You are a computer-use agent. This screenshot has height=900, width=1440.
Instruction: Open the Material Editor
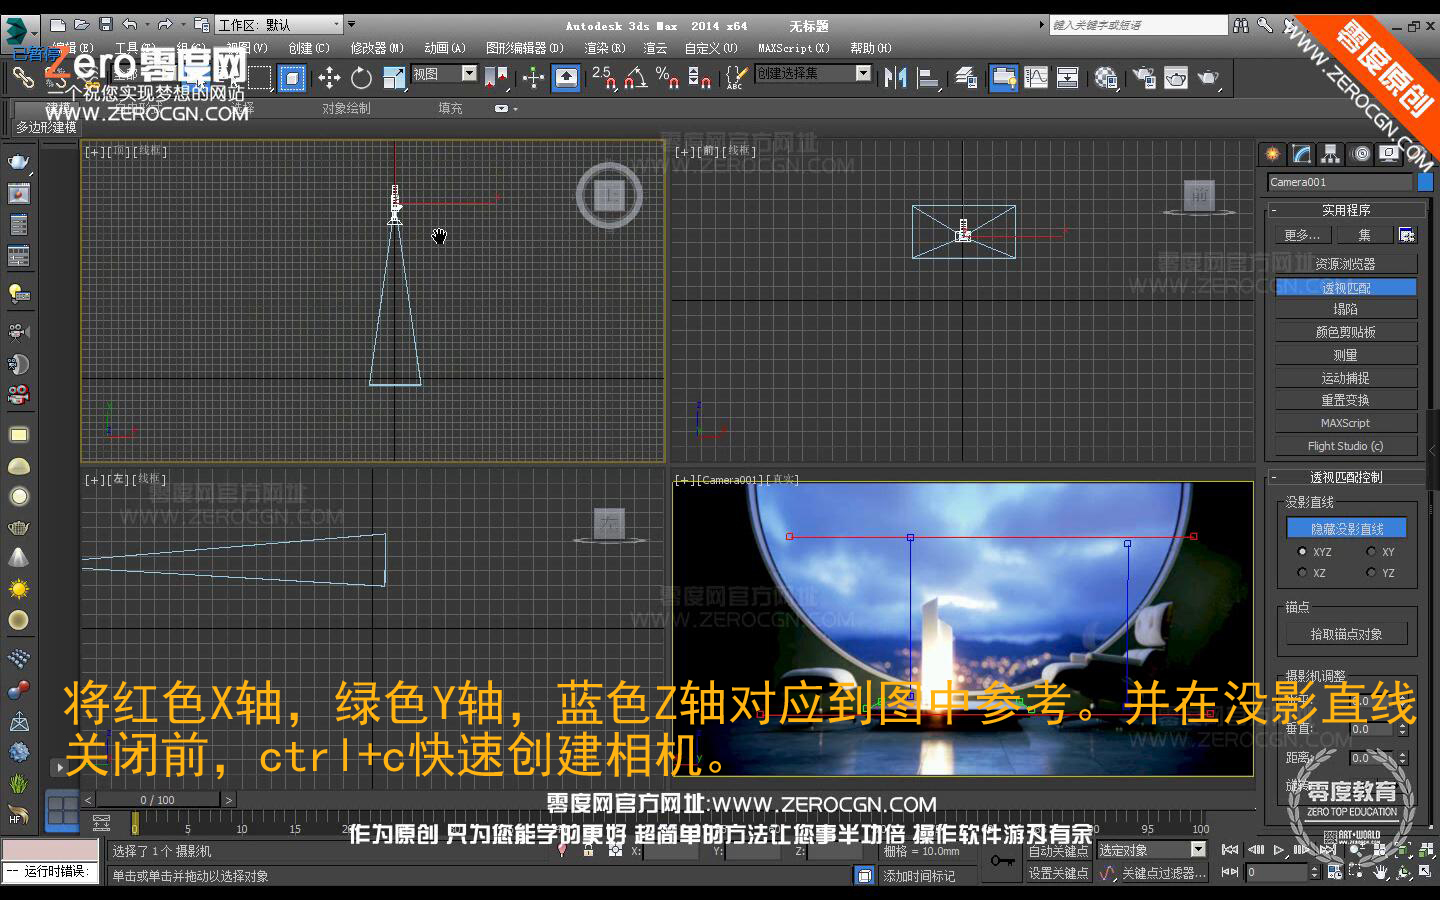coord(1106,78)
